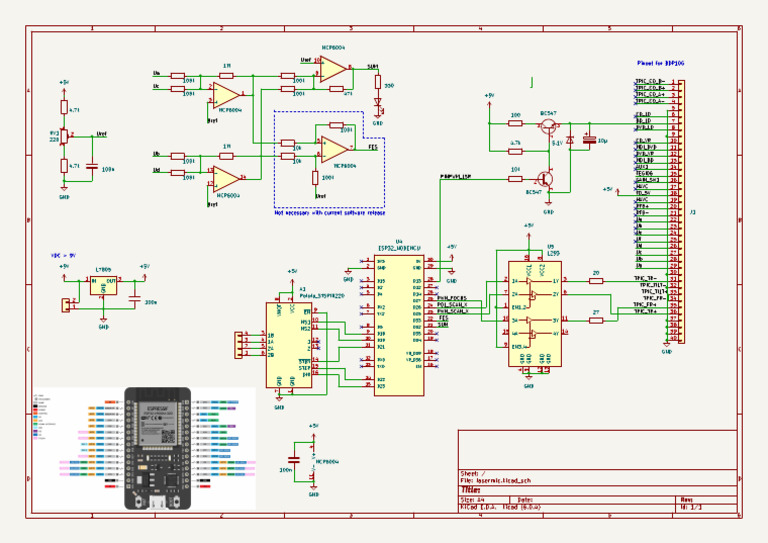
Task: Click the op-amp driving the SUM net
Action: pyautogui.click(x=333, y=70)
